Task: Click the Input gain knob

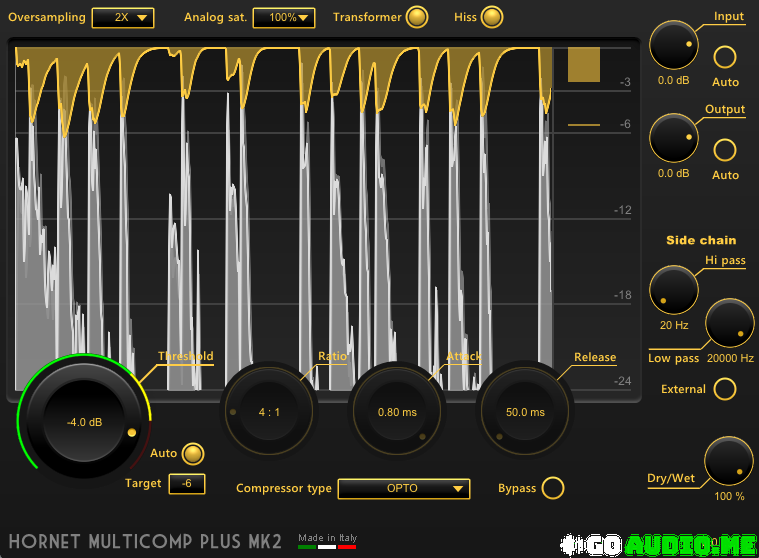Action: 673,45
